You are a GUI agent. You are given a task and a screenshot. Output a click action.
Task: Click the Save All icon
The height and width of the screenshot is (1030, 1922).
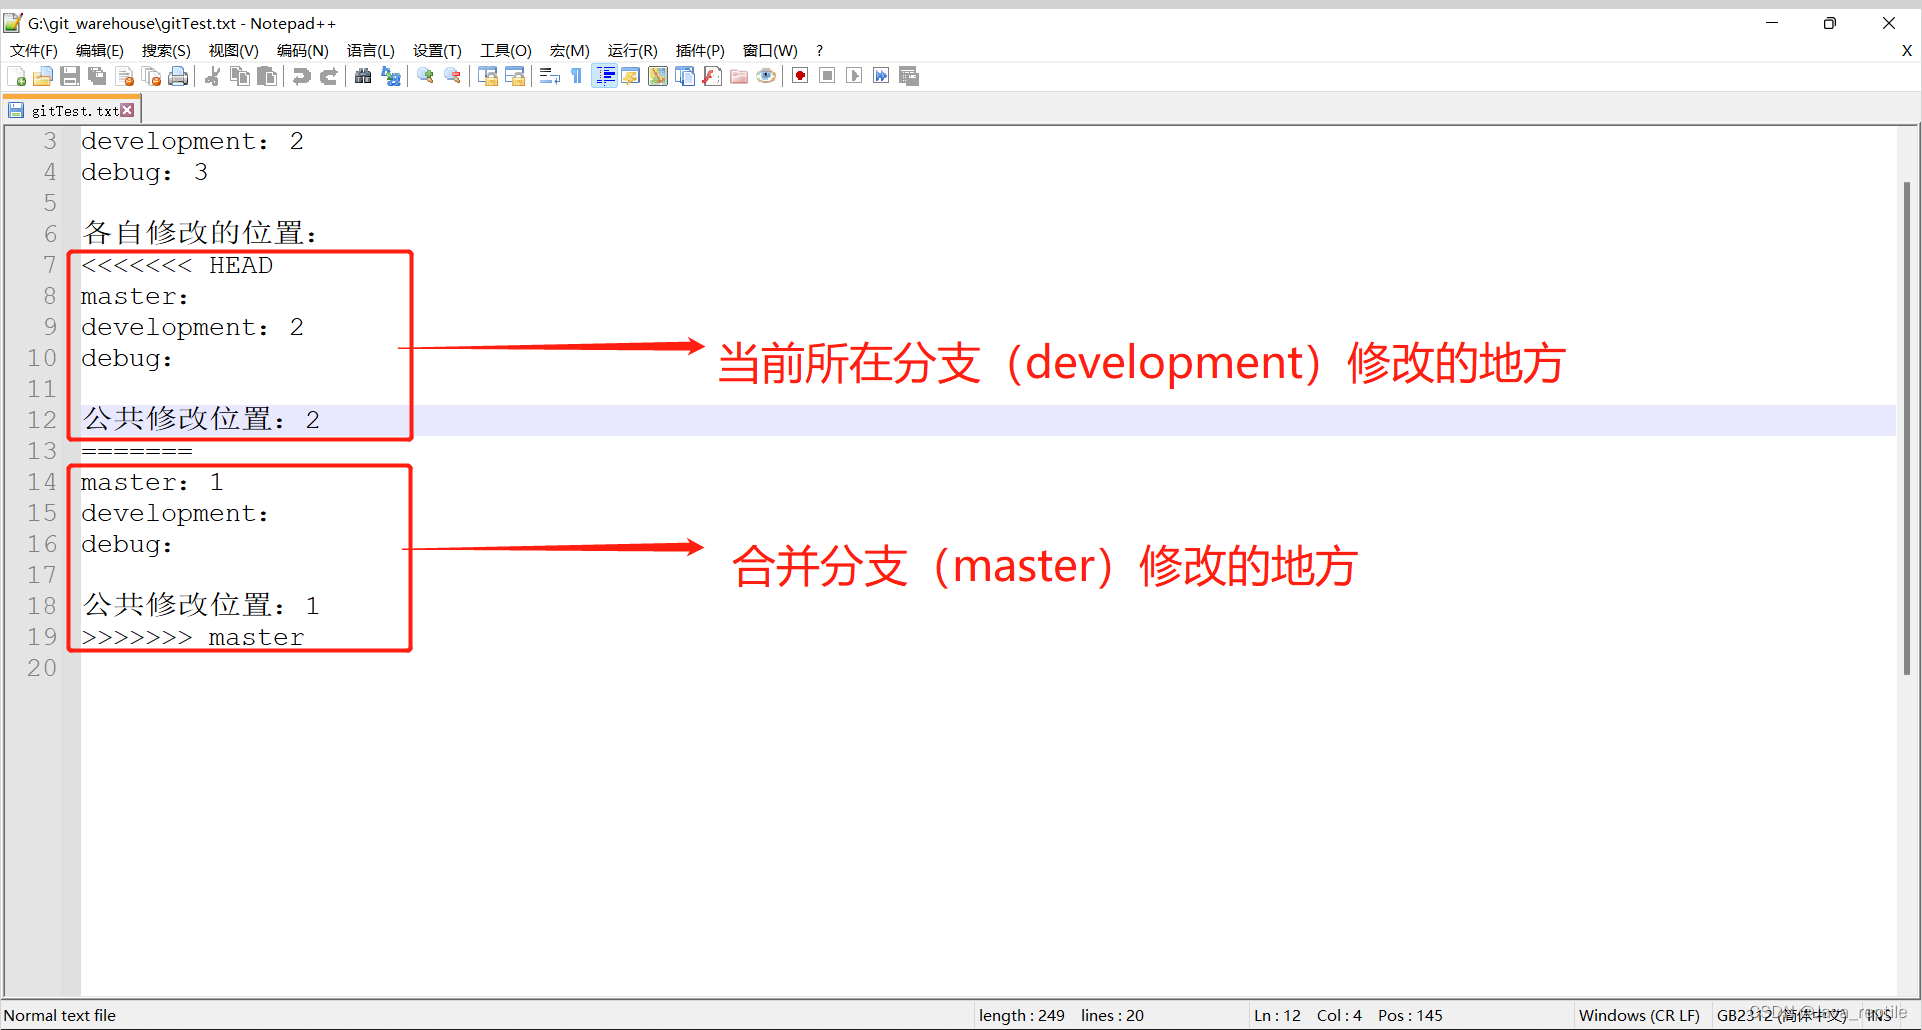[97, 76]
